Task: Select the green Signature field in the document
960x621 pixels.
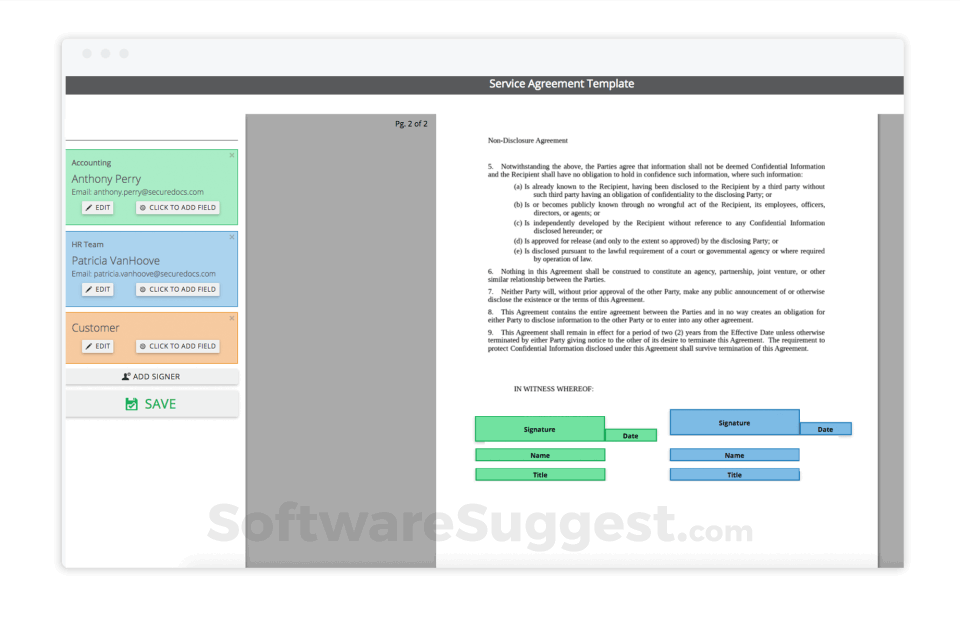Action: (x=540, y=428)
